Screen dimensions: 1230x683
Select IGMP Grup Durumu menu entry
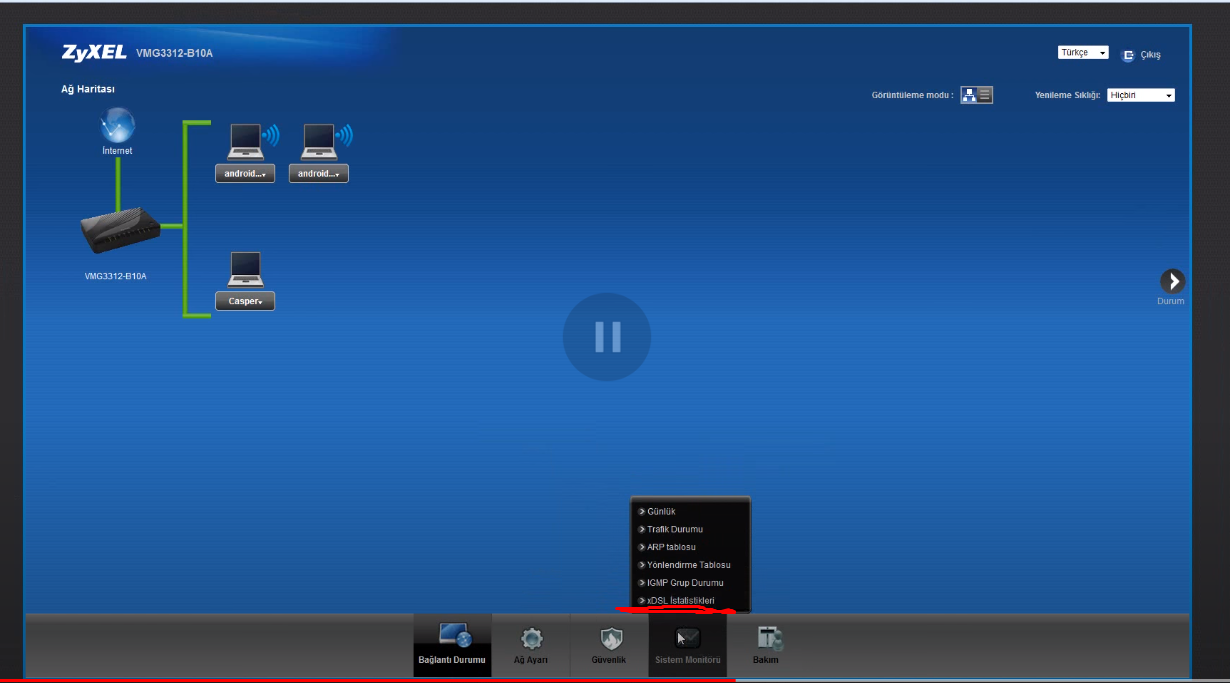click(685, 583)
